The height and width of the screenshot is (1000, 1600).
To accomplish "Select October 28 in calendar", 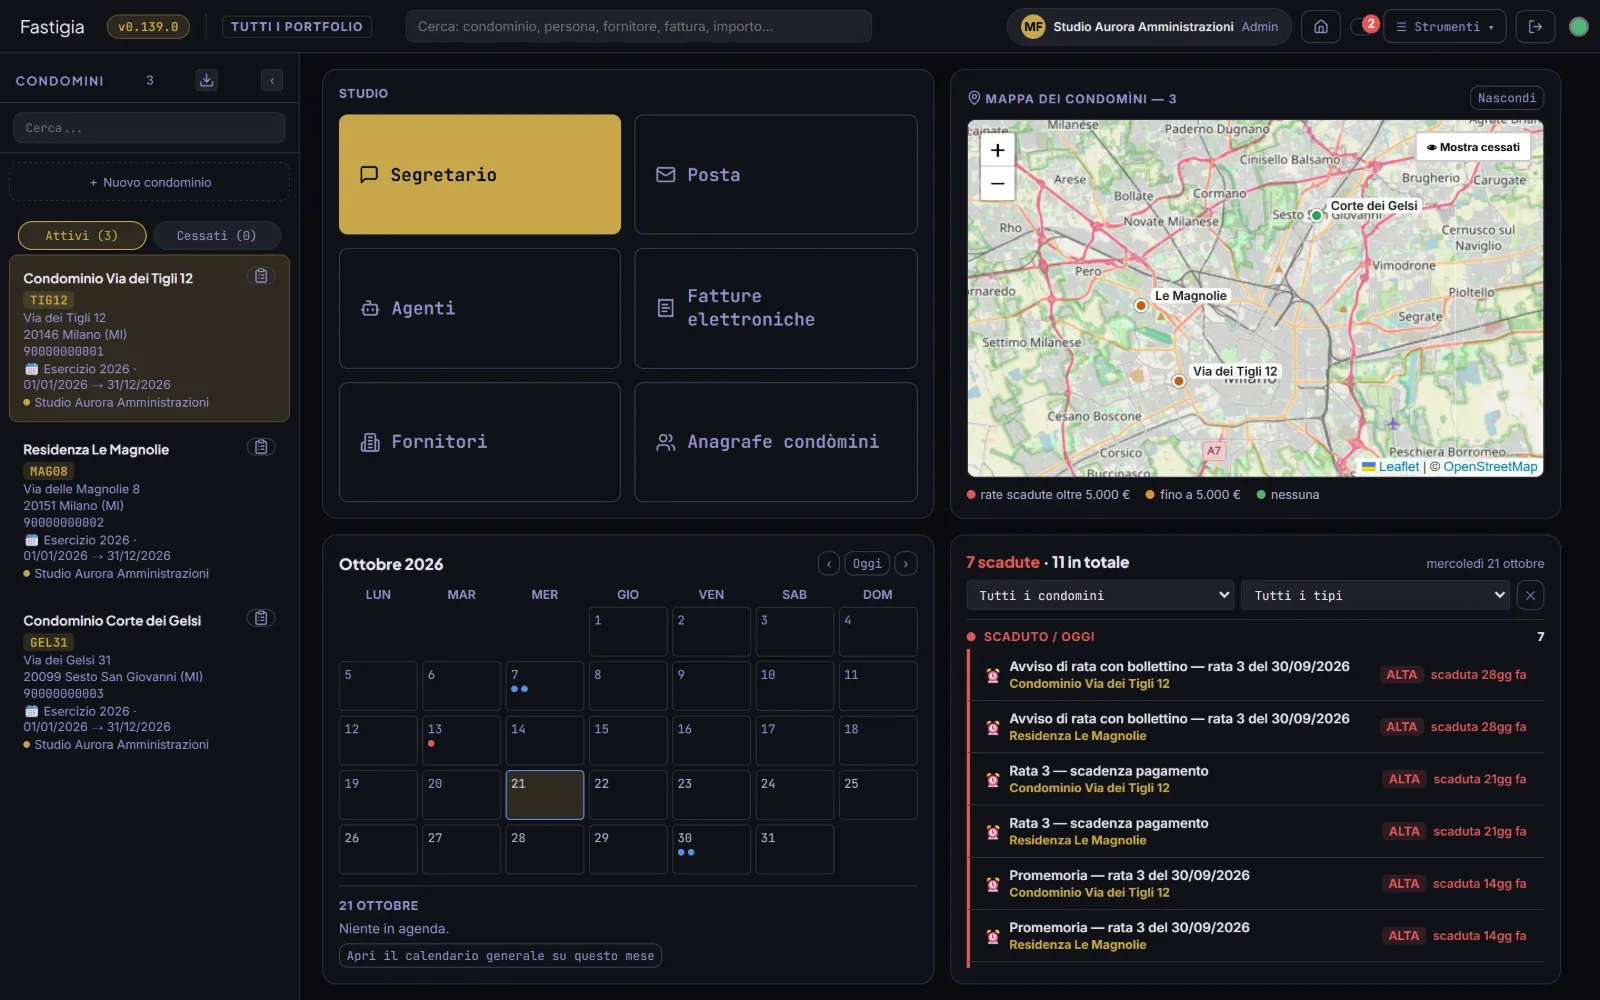I will pyautogui.click(x=544, y=849).
